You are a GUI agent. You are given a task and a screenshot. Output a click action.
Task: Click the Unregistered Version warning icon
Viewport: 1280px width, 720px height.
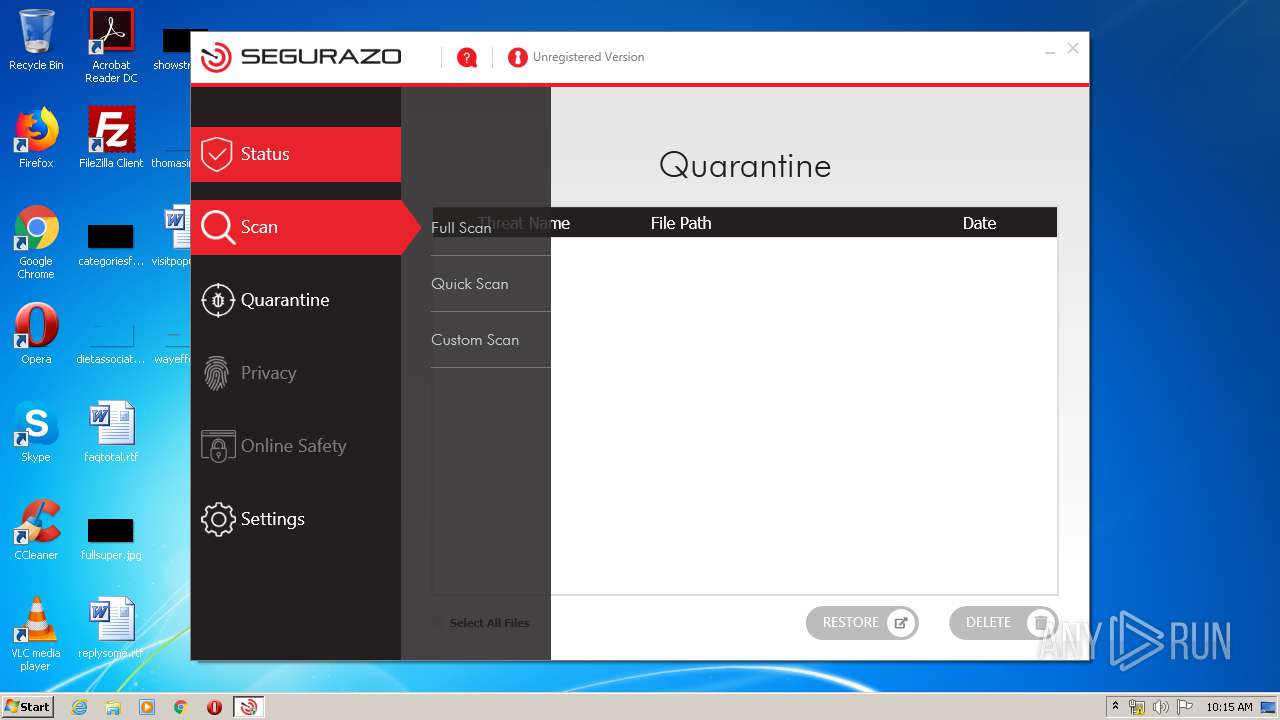(x=517, y=57)
